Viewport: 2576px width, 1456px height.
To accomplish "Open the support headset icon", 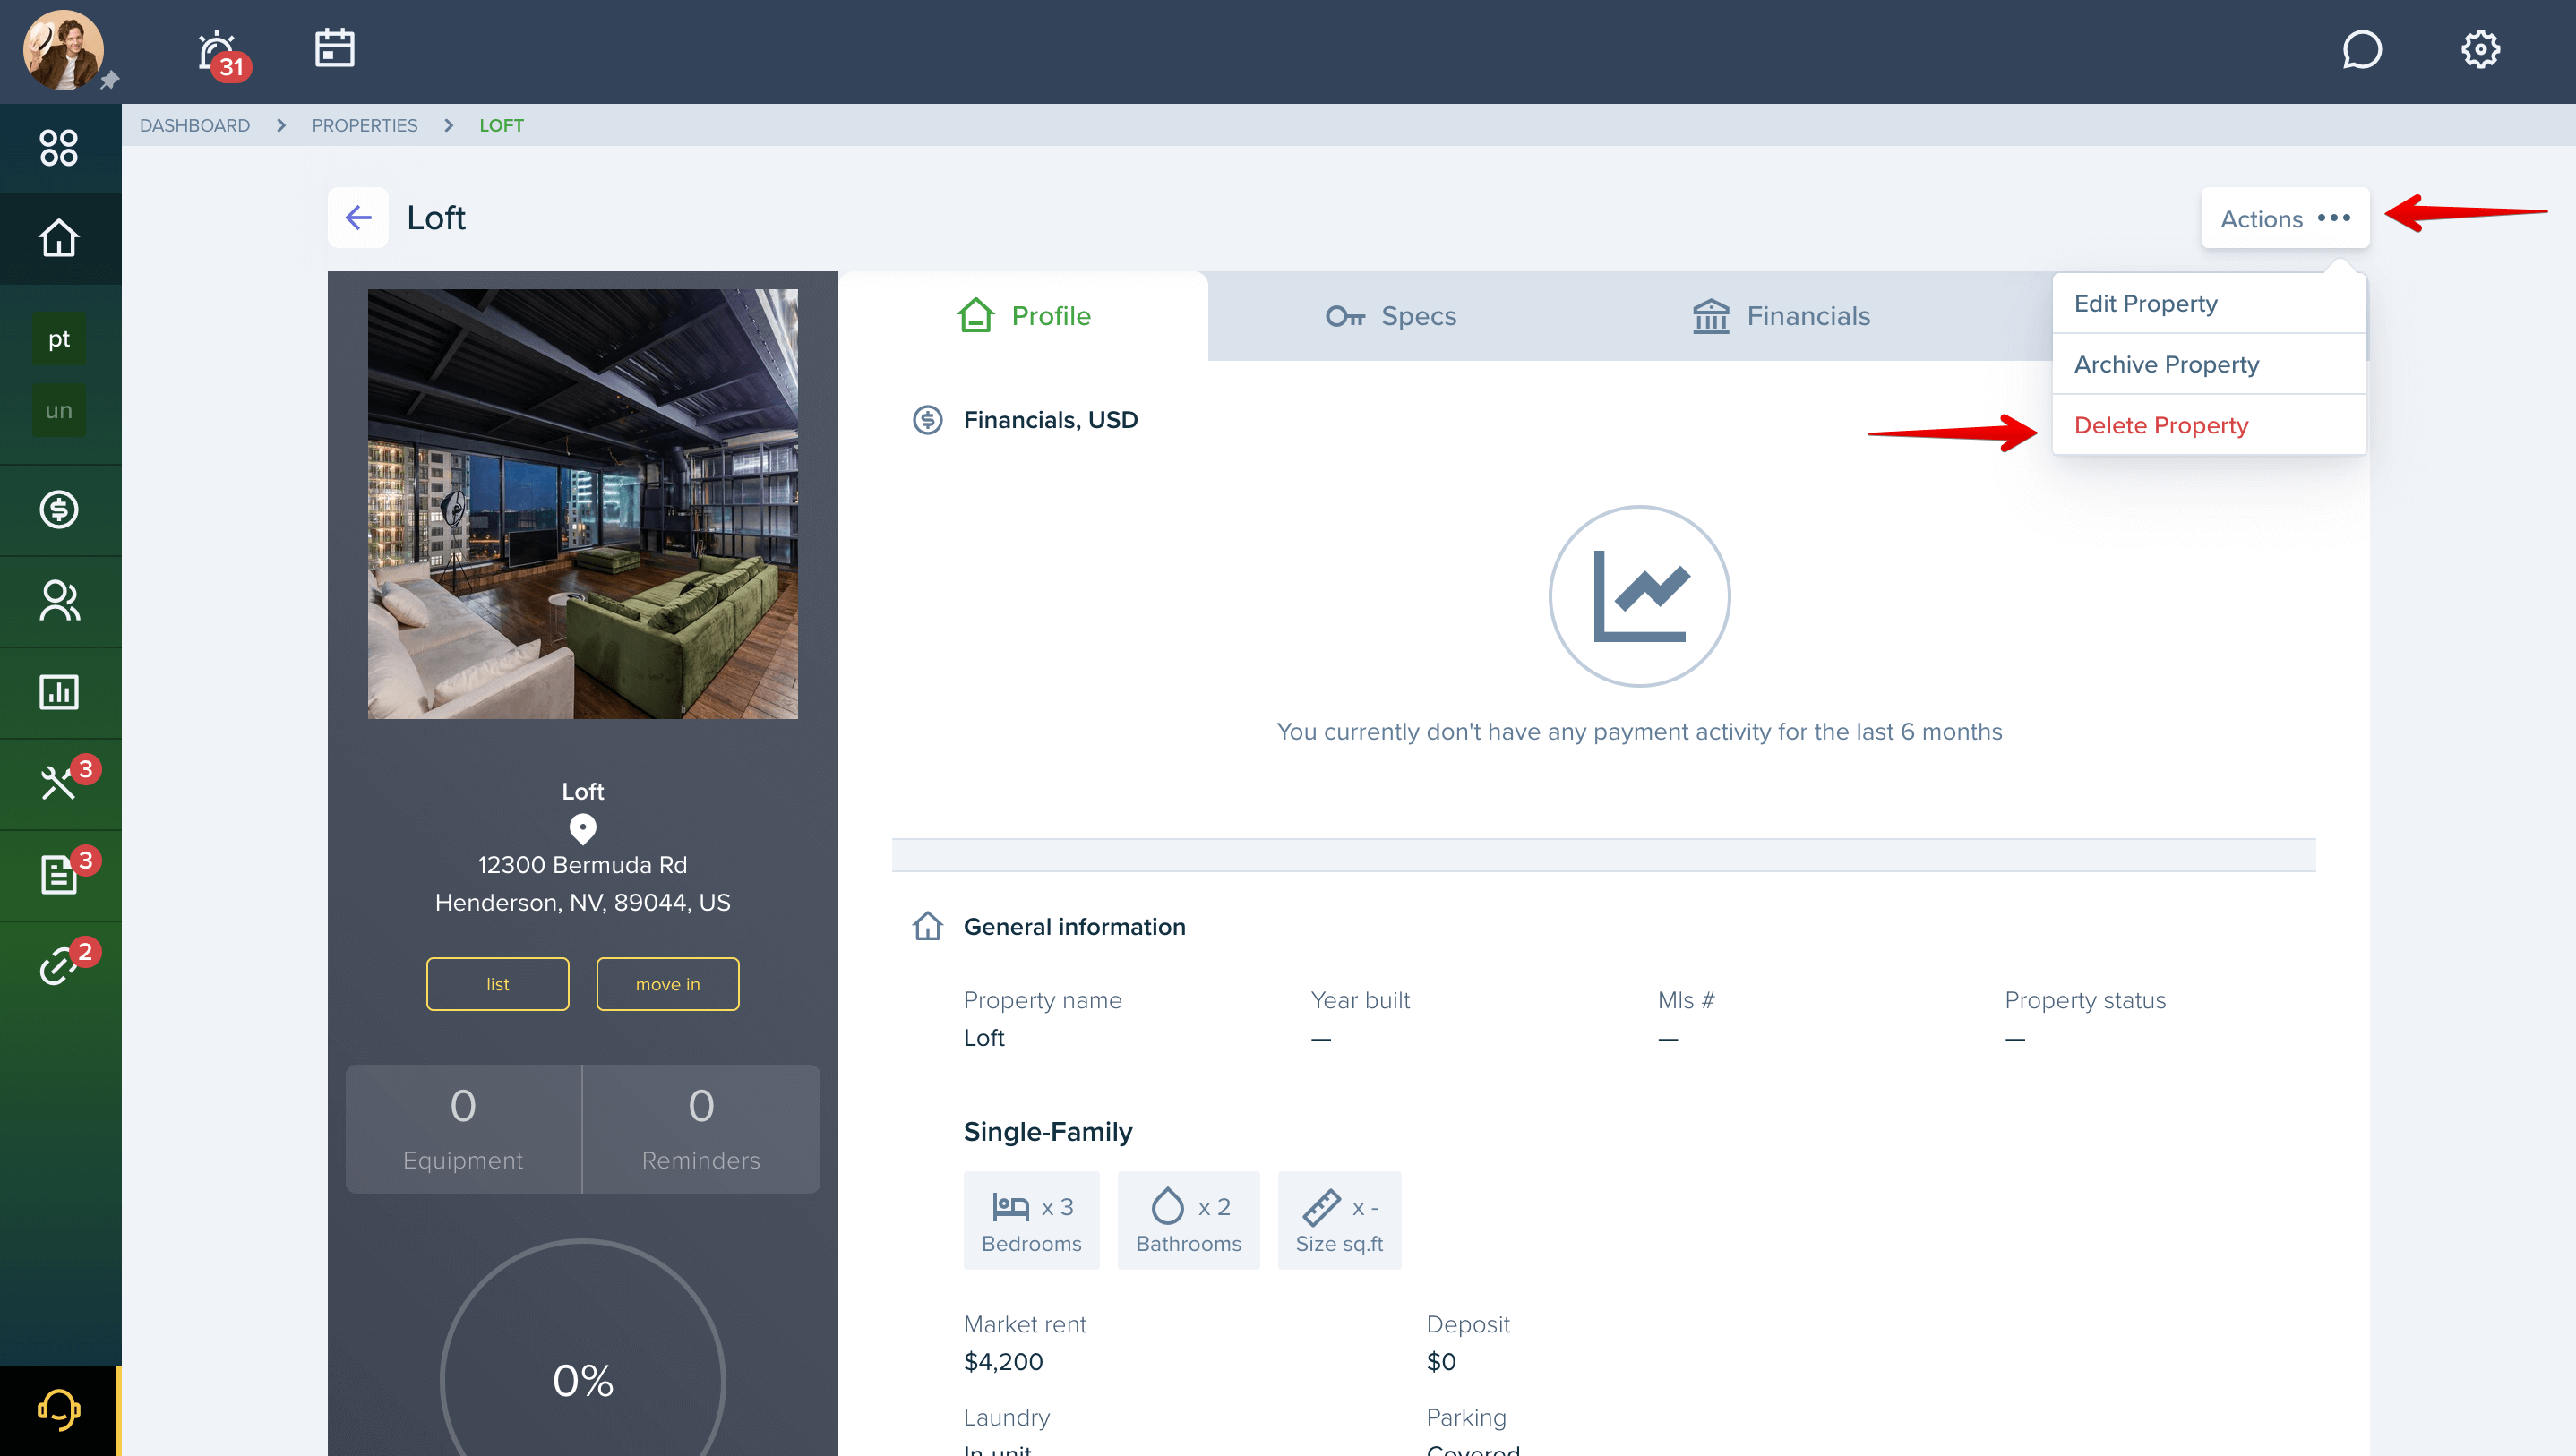I will click(59, 1410).
